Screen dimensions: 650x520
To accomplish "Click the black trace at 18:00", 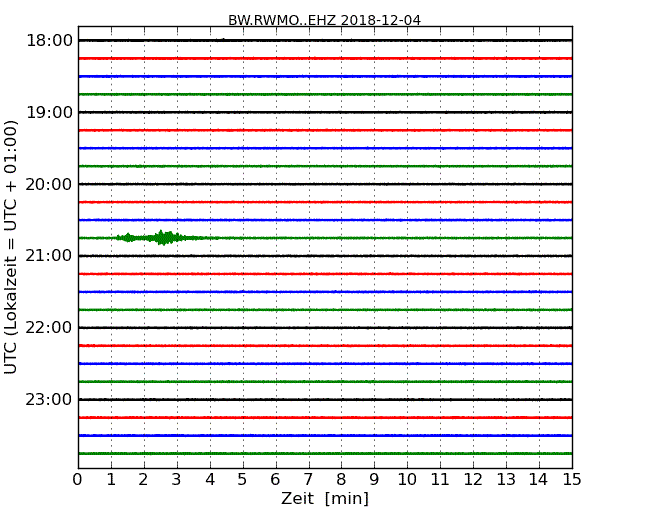I will click(325, 40).
